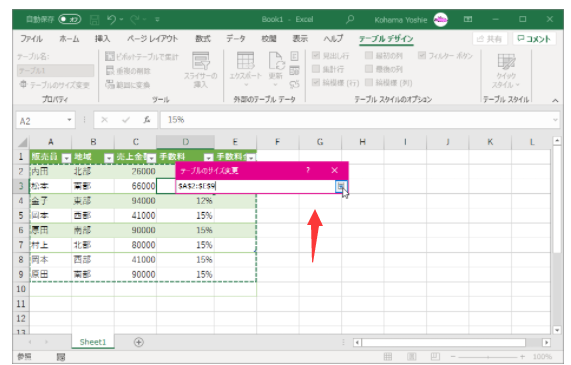Click the formula bar cancel X icon
The height and width of the screenshot is (365, 571).
pyautogui.click(x=105, y=120)
